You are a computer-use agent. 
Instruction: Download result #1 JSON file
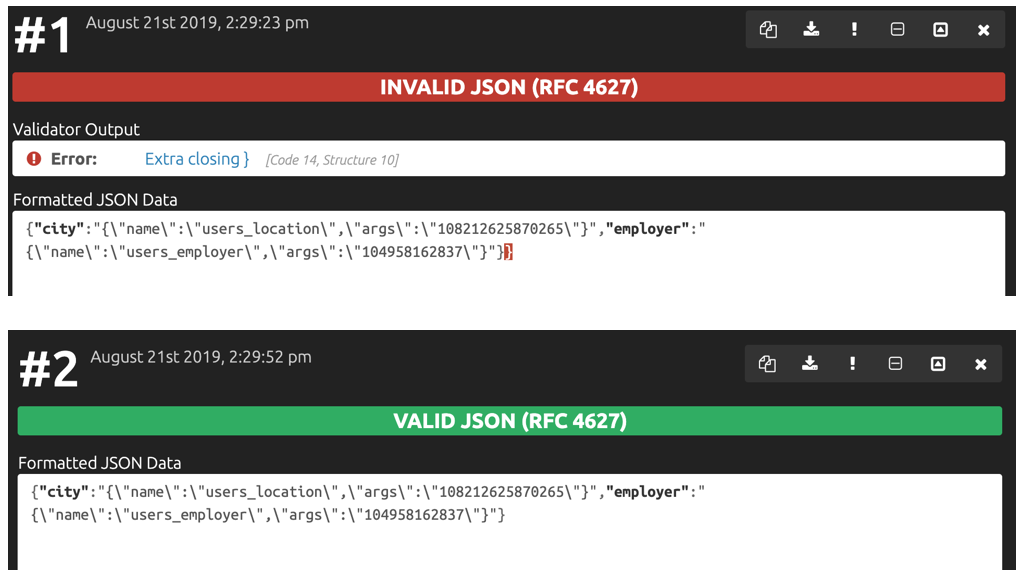811,29
